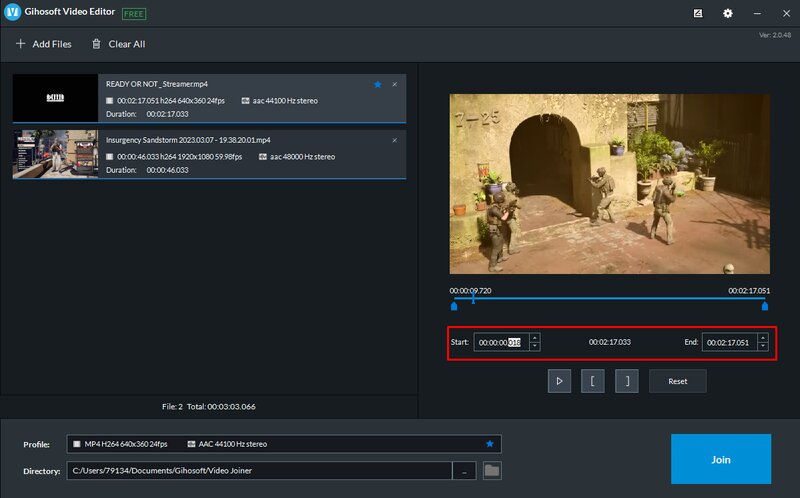Set start point with left bracket button
The width and height of the screenshot is (800, 498).
[x=592, y=381]
